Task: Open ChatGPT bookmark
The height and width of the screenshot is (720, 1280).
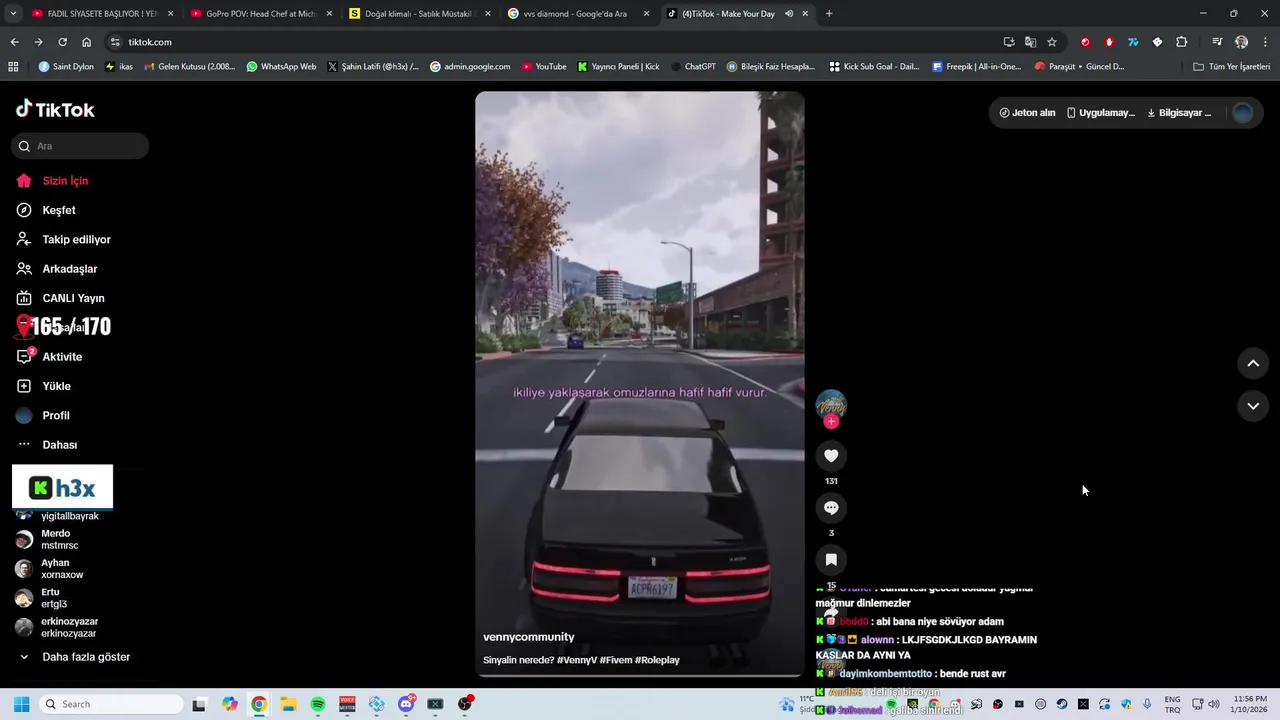Action: click(693, 67)
